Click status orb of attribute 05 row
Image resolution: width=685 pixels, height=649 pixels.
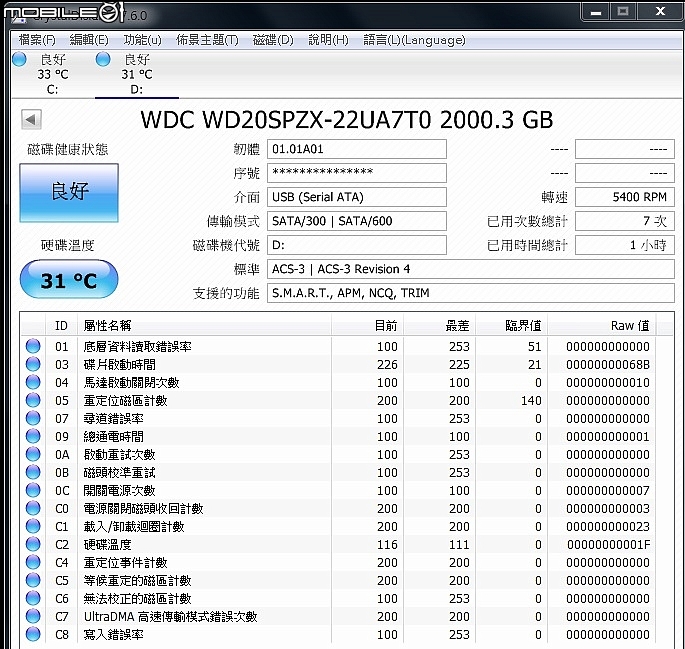click(x=33, y=400)
